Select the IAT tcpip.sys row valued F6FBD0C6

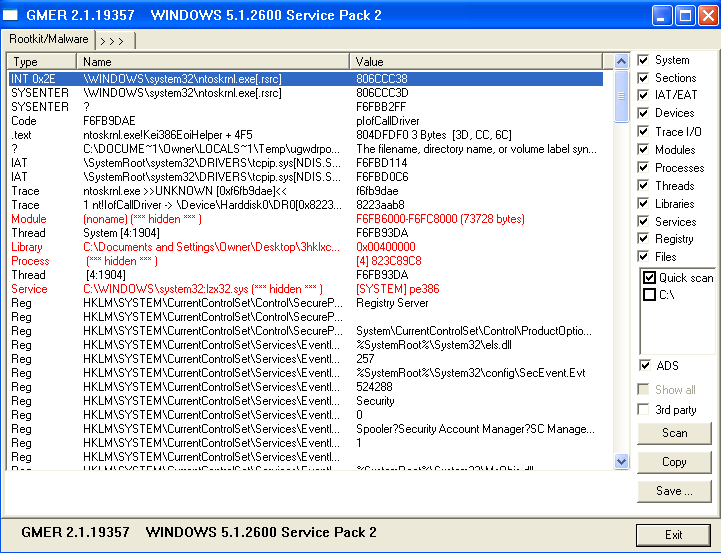coord(306,177)
